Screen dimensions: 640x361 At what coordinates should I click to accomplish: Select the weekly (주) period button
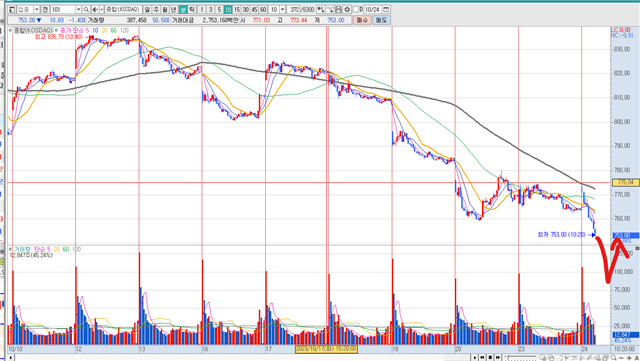click(x=156, y=9)
